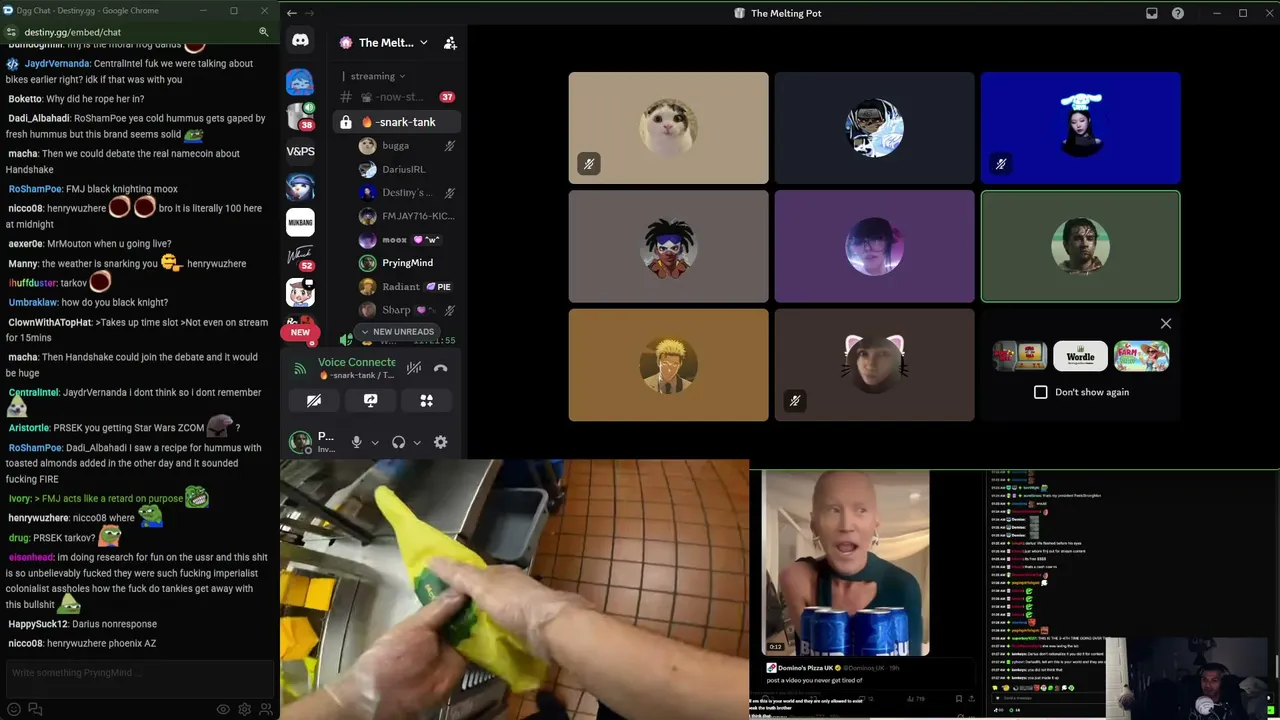Click username RoShamPoe saying FMJ black knighting
1280x720 pixels.
pyautogui.click(x=35, y=189)
